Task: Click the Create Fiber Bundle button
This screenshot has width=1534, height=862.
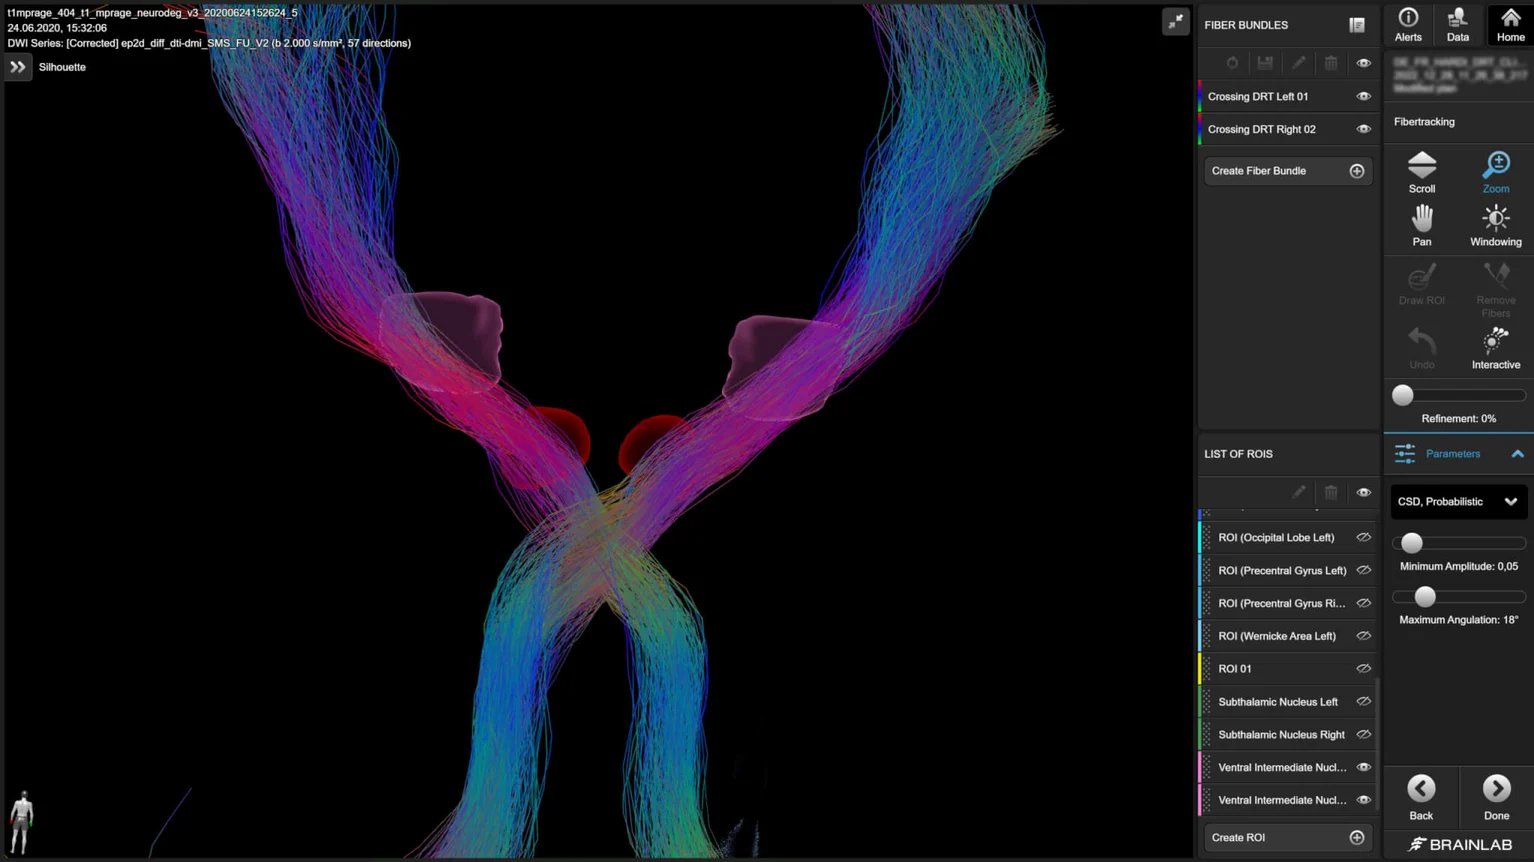Action: [x=1288, y=171]
